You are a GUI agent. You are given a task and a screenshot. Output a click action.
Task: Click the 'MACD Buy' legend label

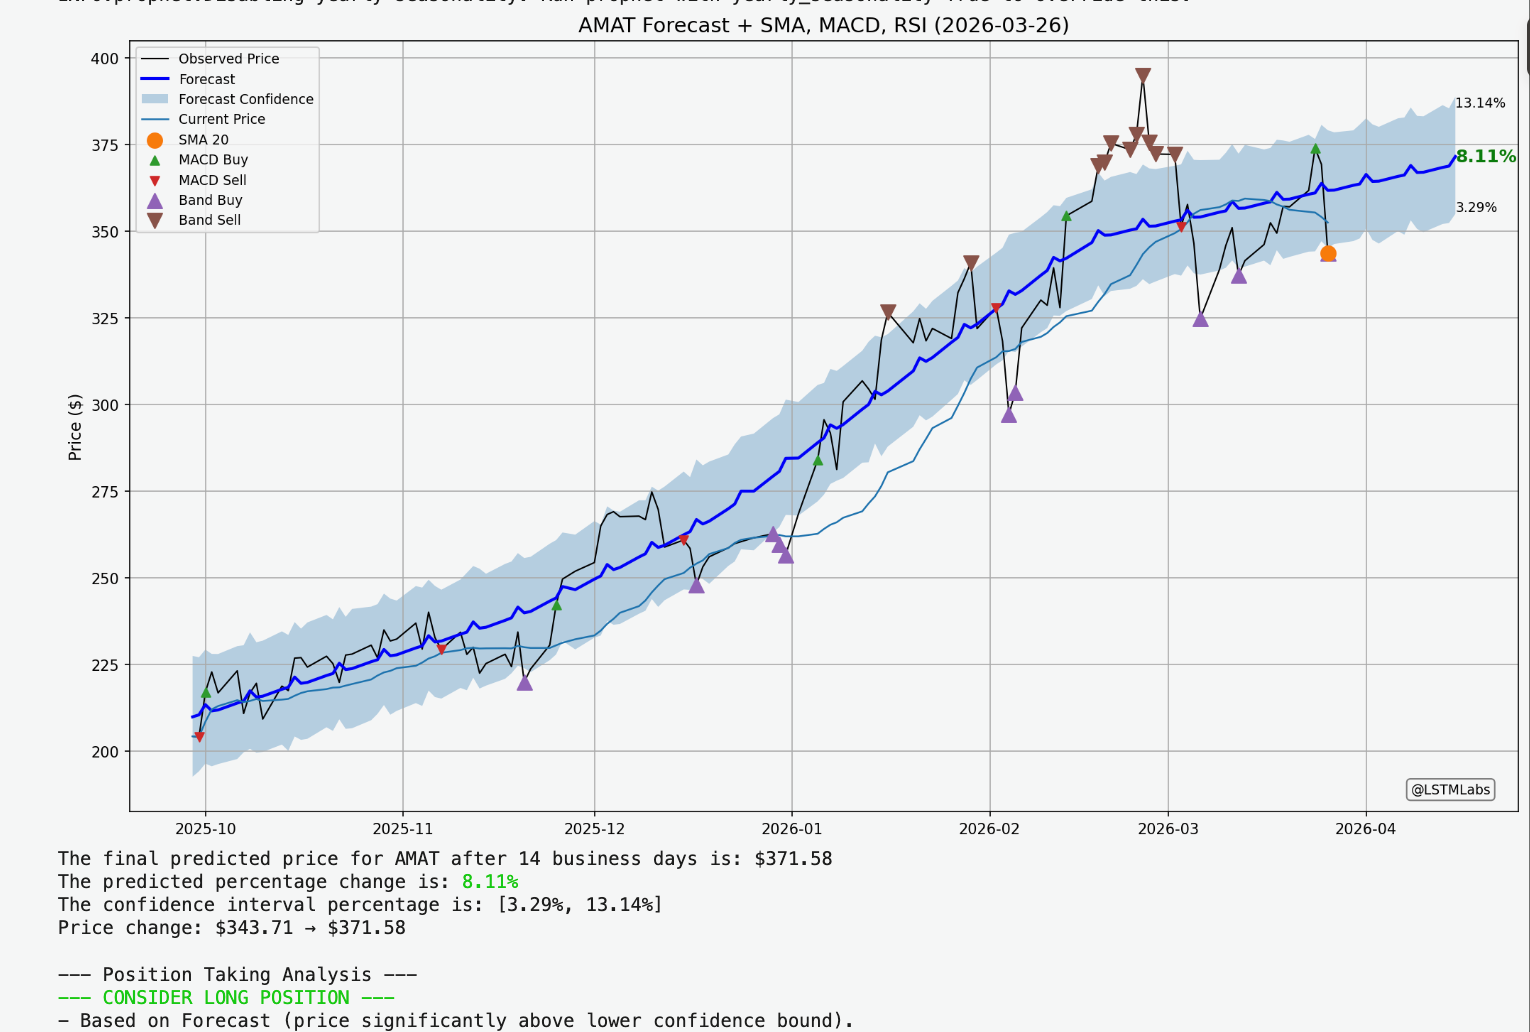[213, 160]
